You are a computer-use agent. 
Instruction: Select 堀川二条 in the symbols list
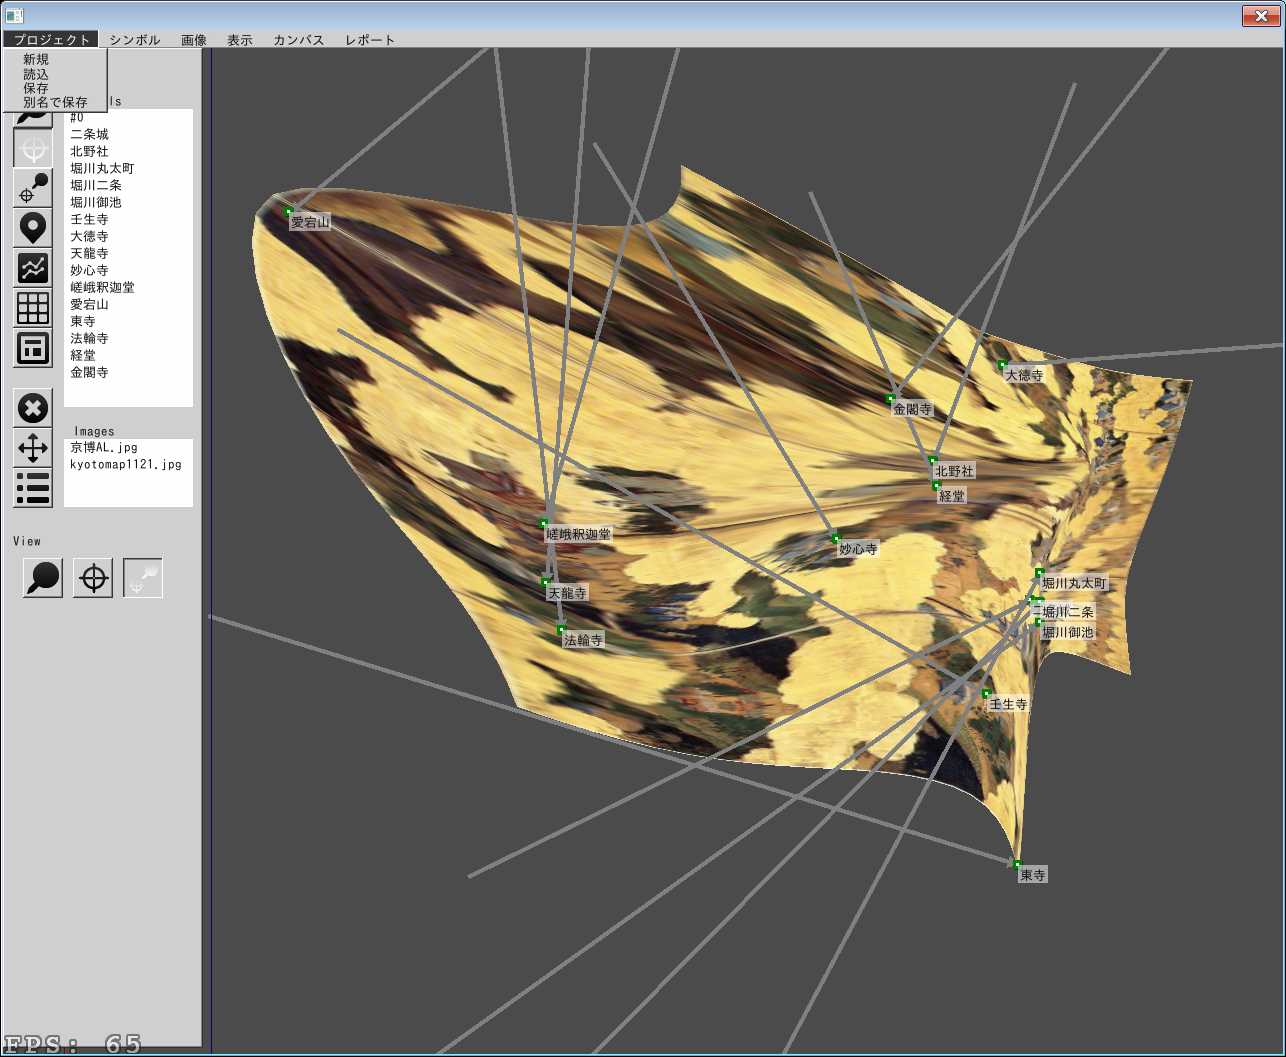point(96,185)
